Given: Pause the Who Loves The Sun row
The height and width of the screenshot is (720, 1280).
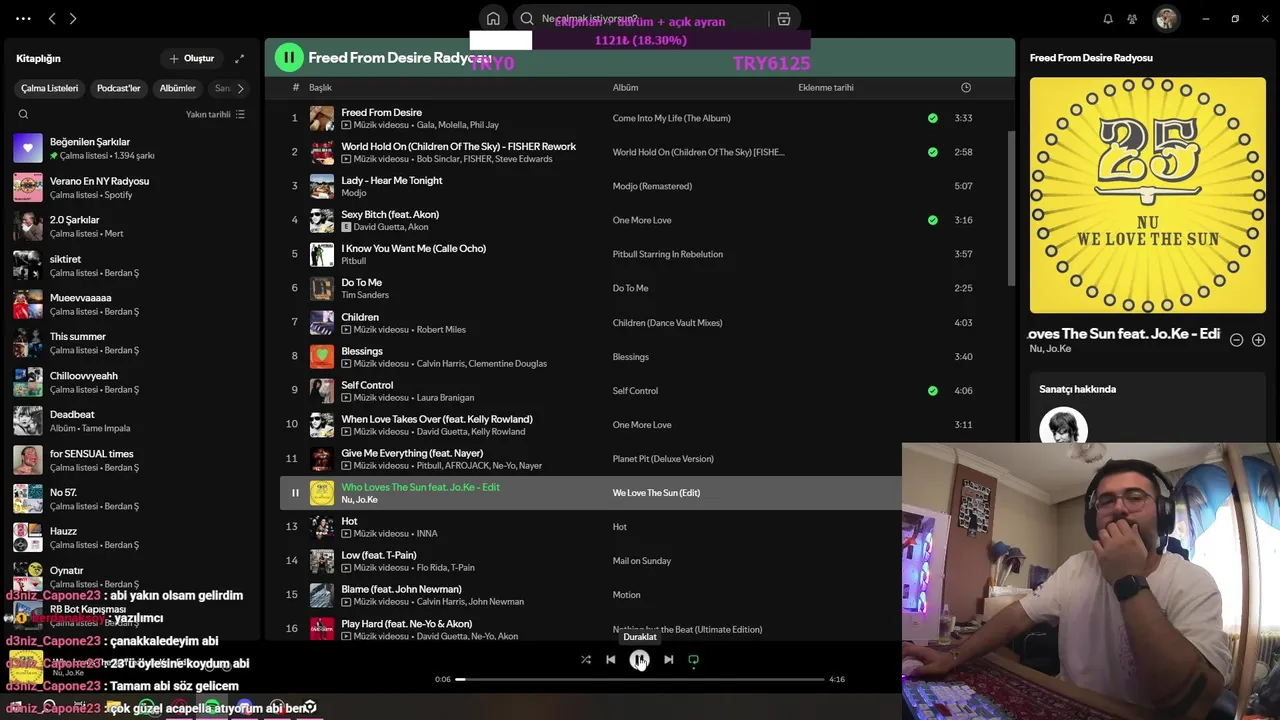Looking at the screenshot, I should click(x=295, y=493).
